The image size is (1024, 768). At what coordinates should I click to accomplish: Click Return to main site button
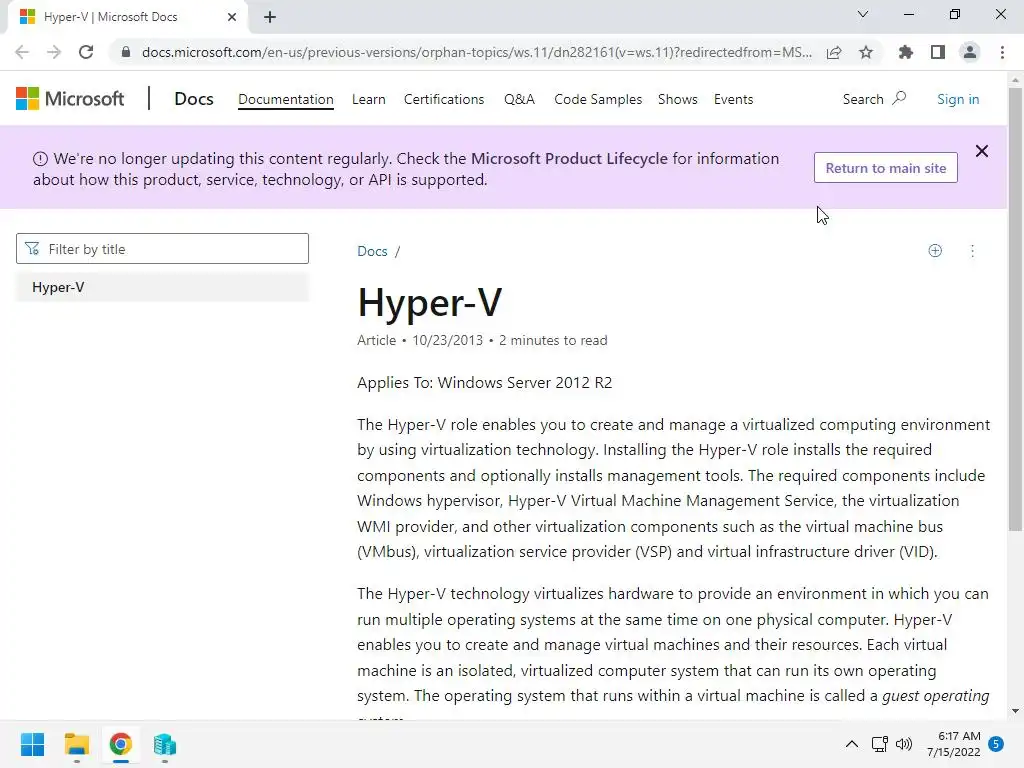click(x=886, y=168)
